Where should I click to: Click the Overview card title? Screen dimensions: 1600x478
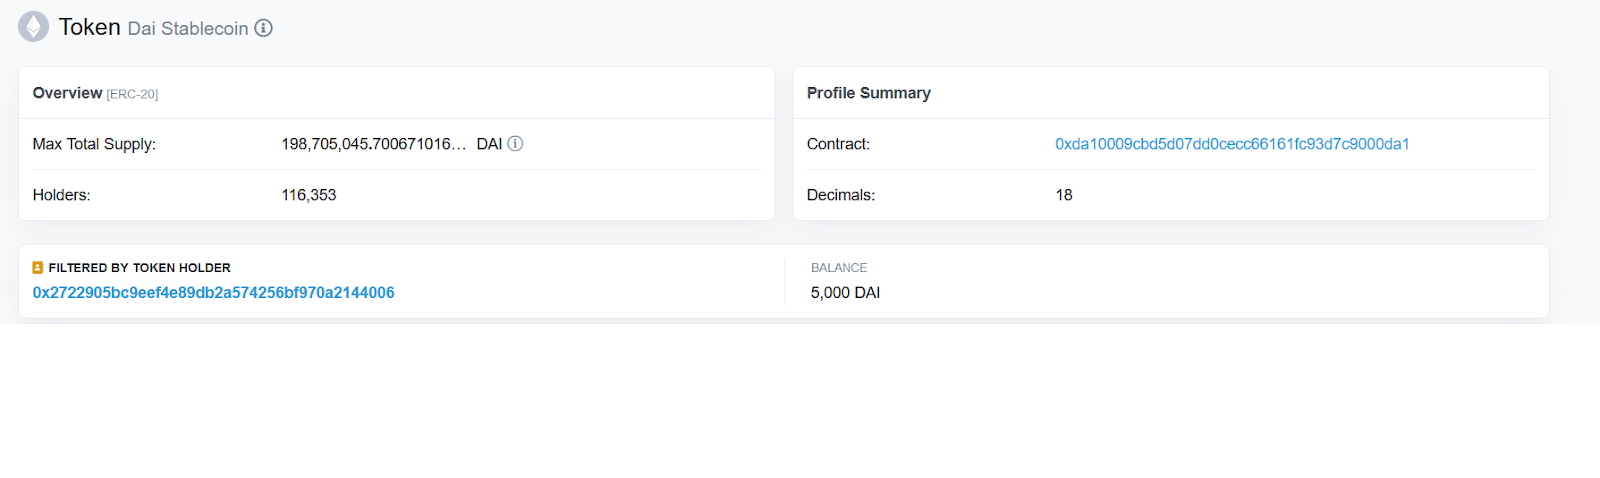point(67,93)
